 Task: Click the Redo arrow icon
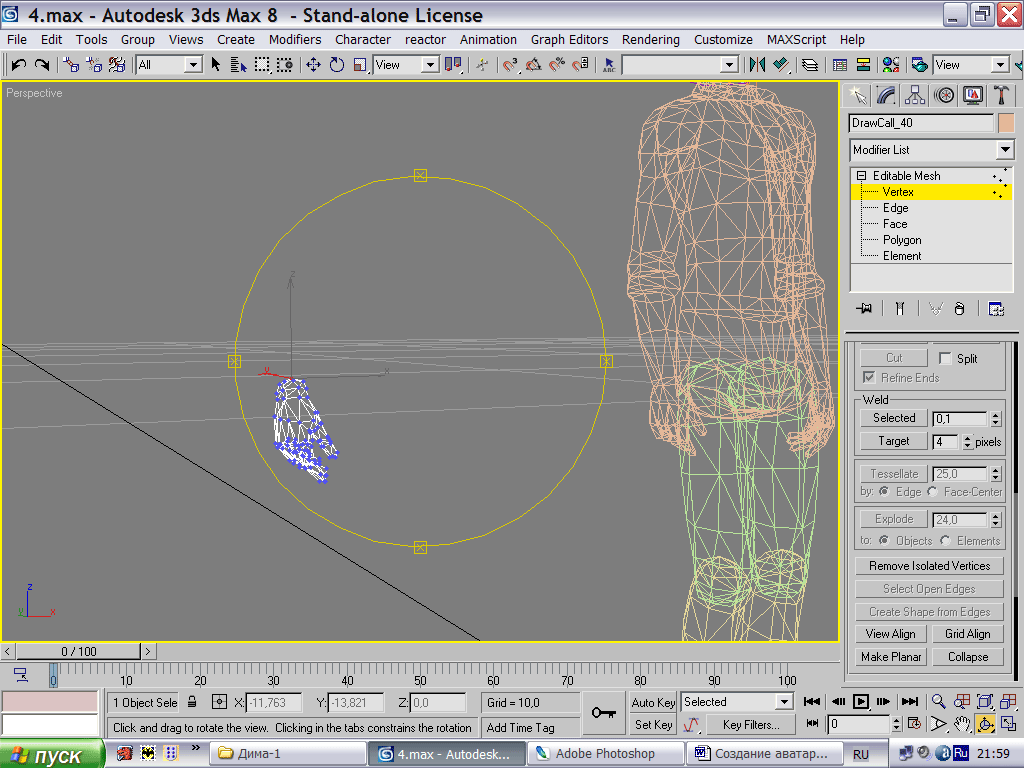[42, 65]
